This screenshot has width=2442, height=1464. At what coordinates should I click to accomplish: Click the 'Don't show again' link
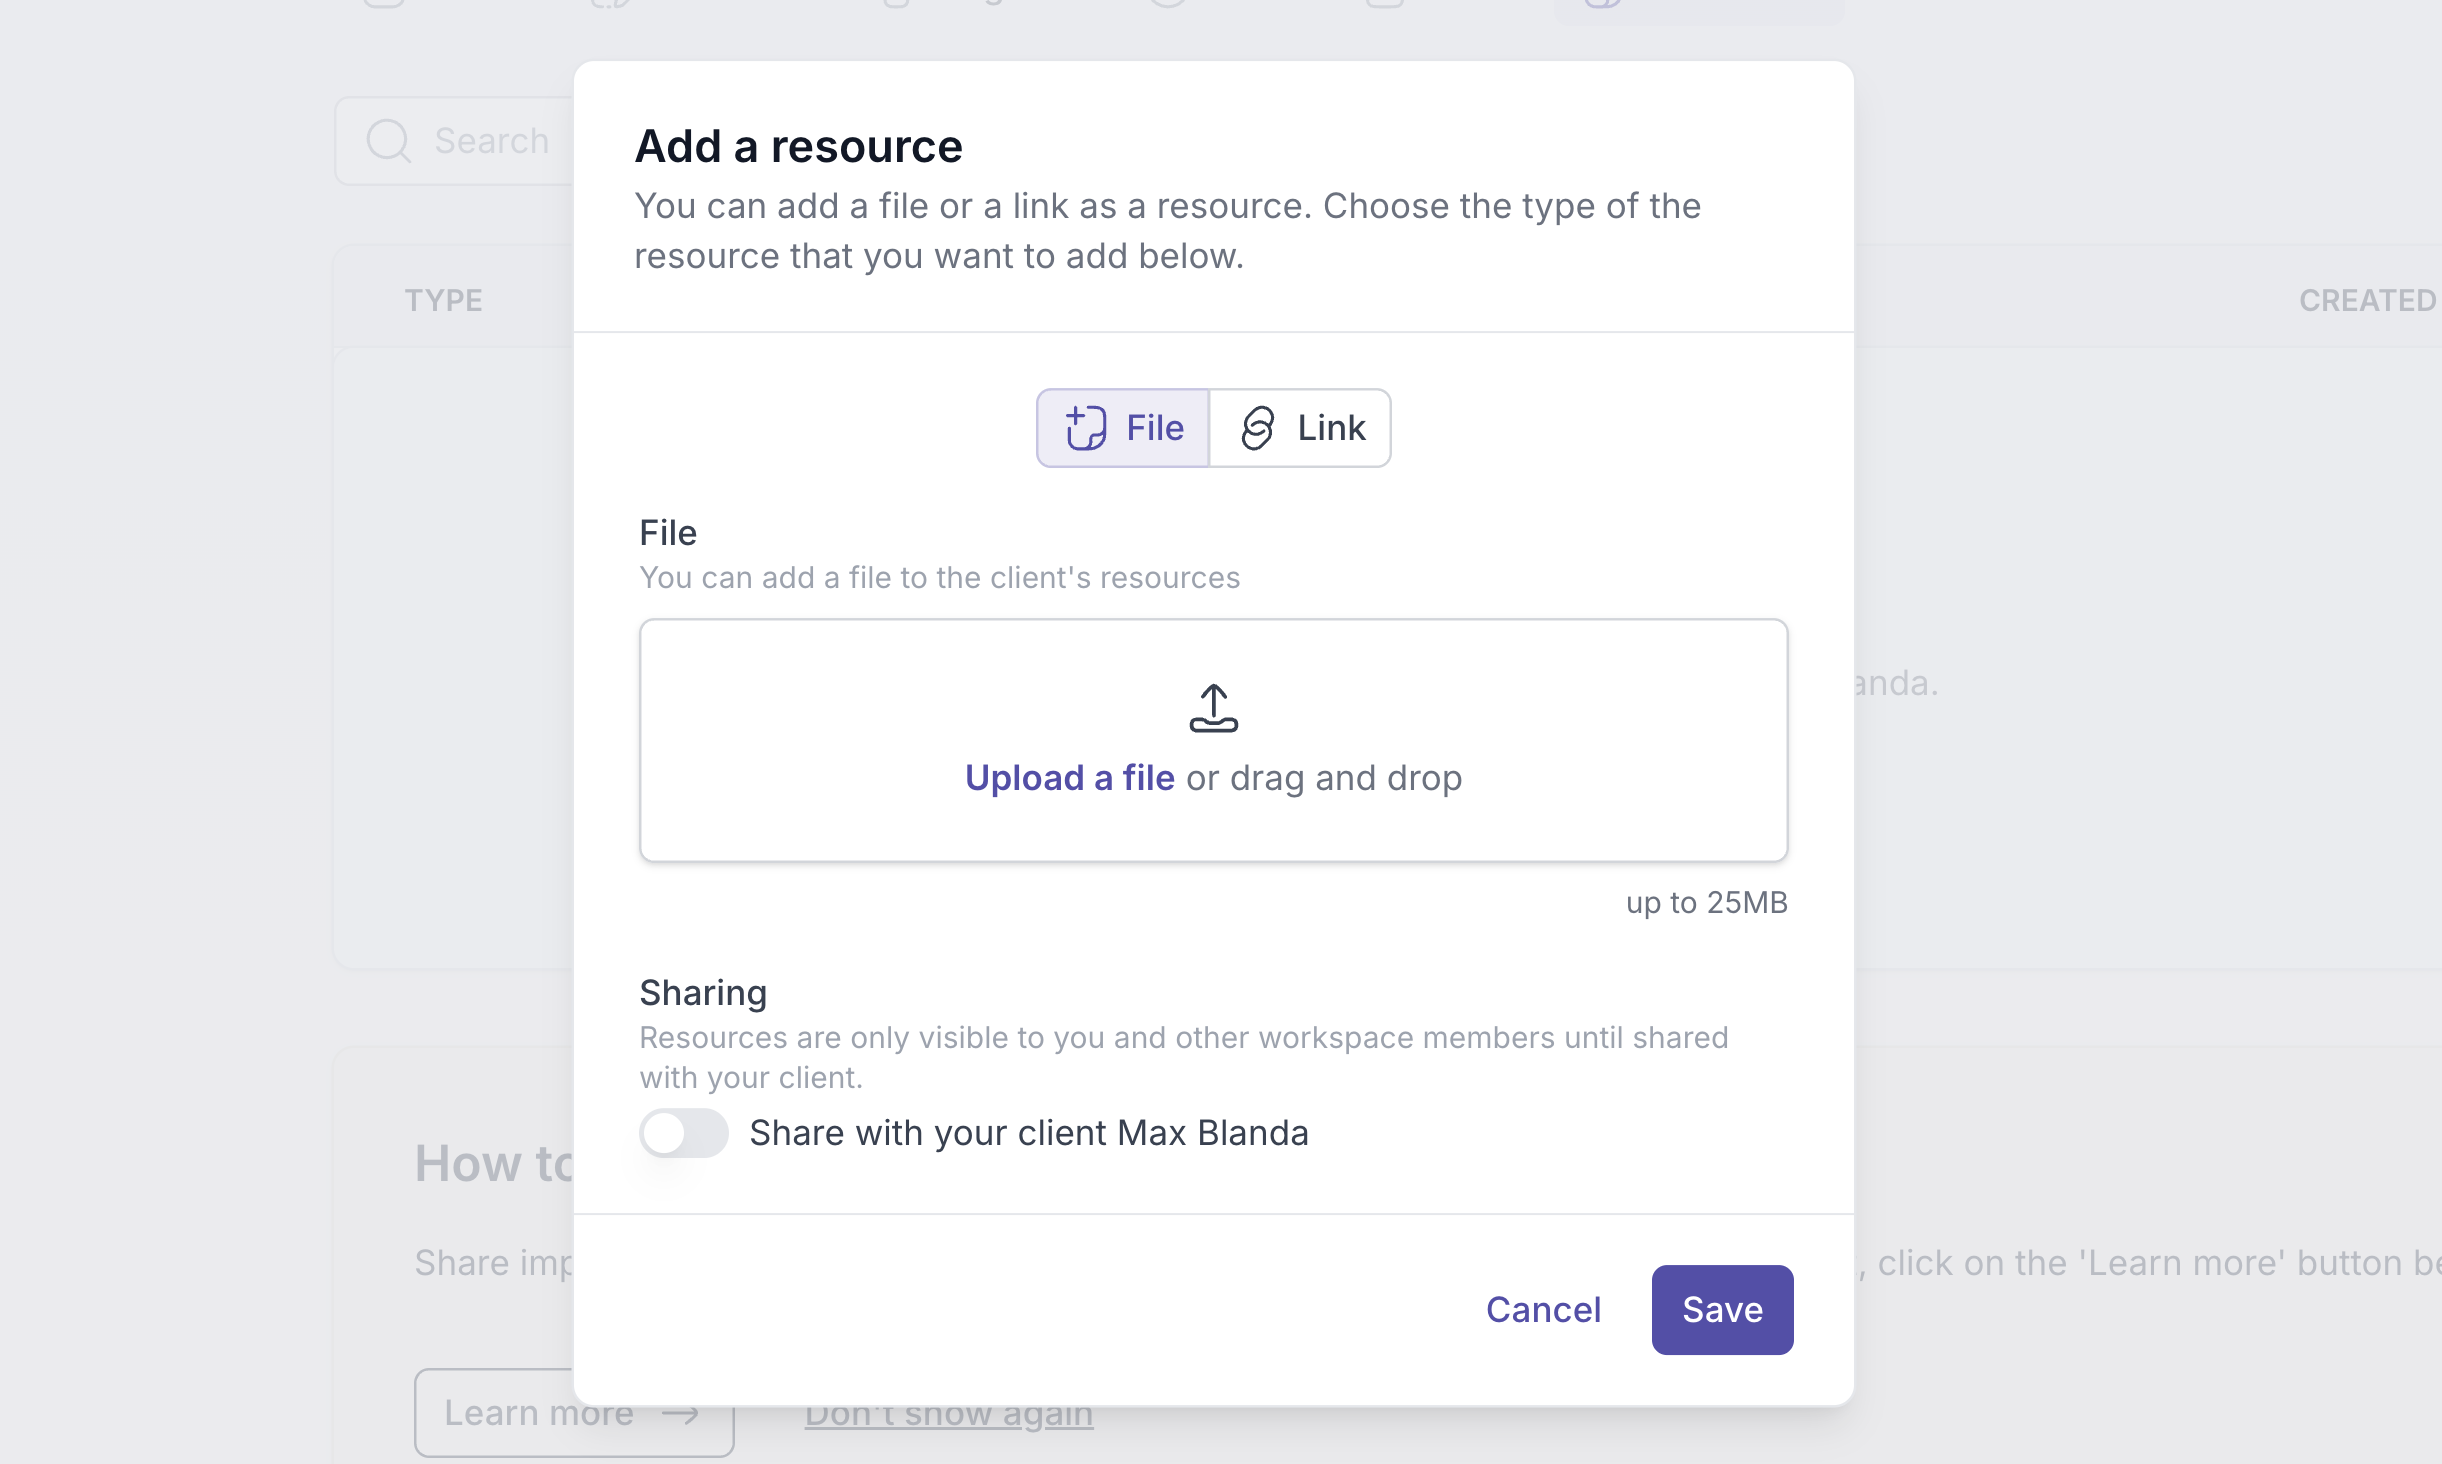948,1414
